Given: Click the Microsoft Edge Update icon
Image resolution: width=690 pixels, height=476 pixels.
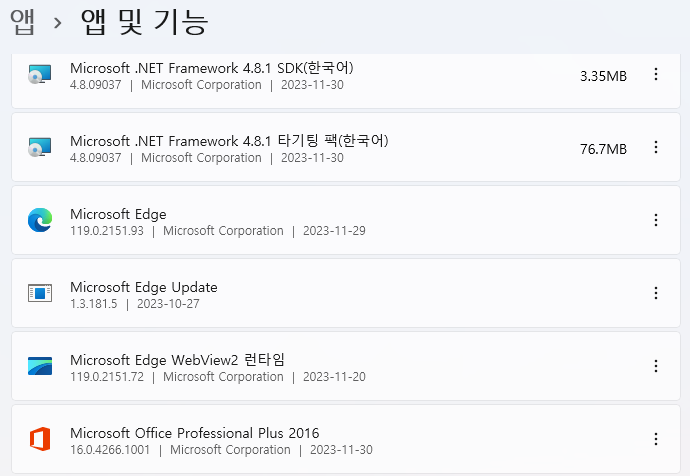Looking at the screenshot, I should [x=40, y=293].
